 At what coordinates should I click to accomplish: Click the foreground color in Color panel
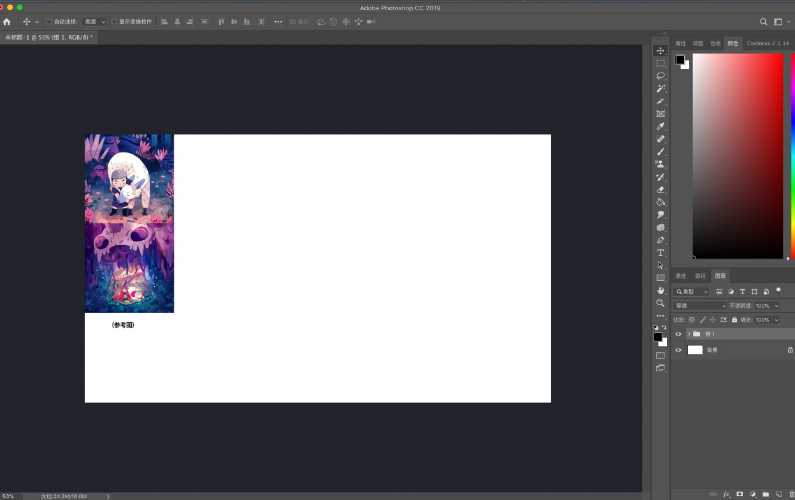click(680, 60)
